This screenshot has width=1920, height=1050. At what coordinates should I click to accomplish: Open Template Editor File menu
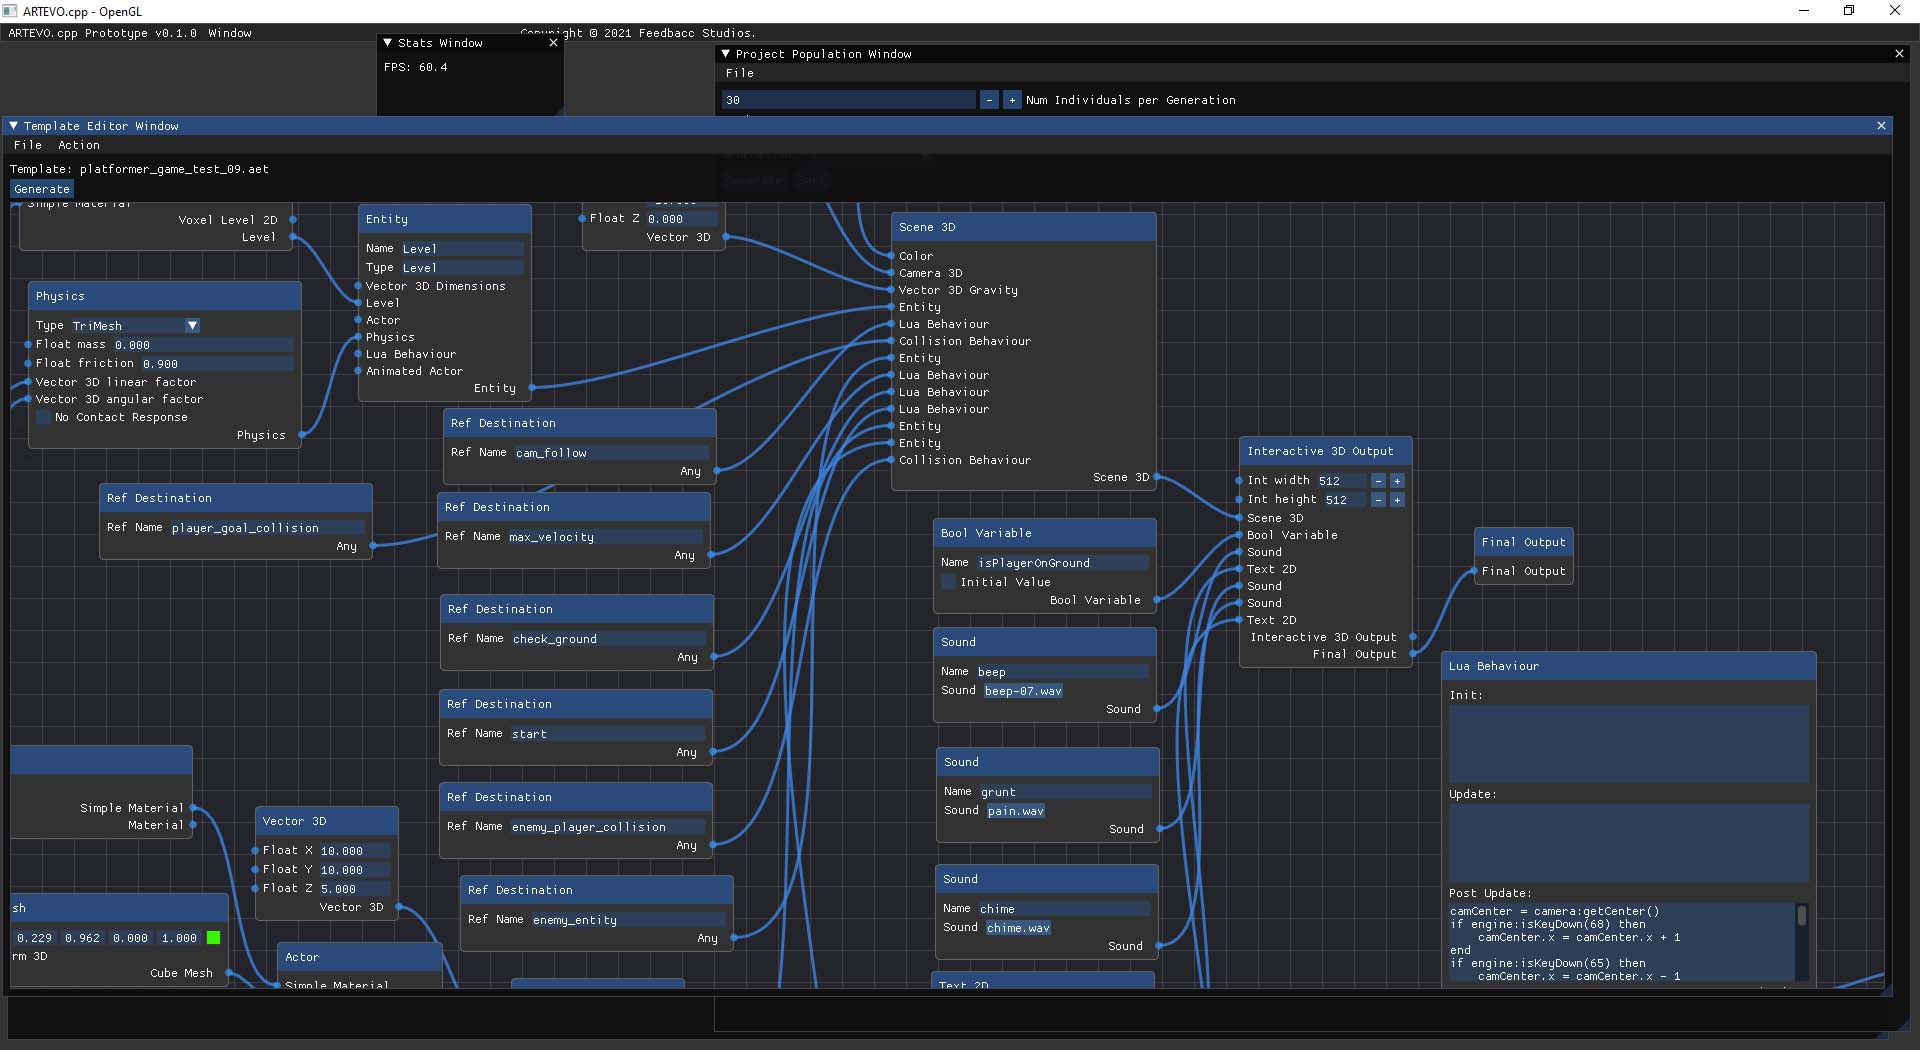[x=28, y=145]
